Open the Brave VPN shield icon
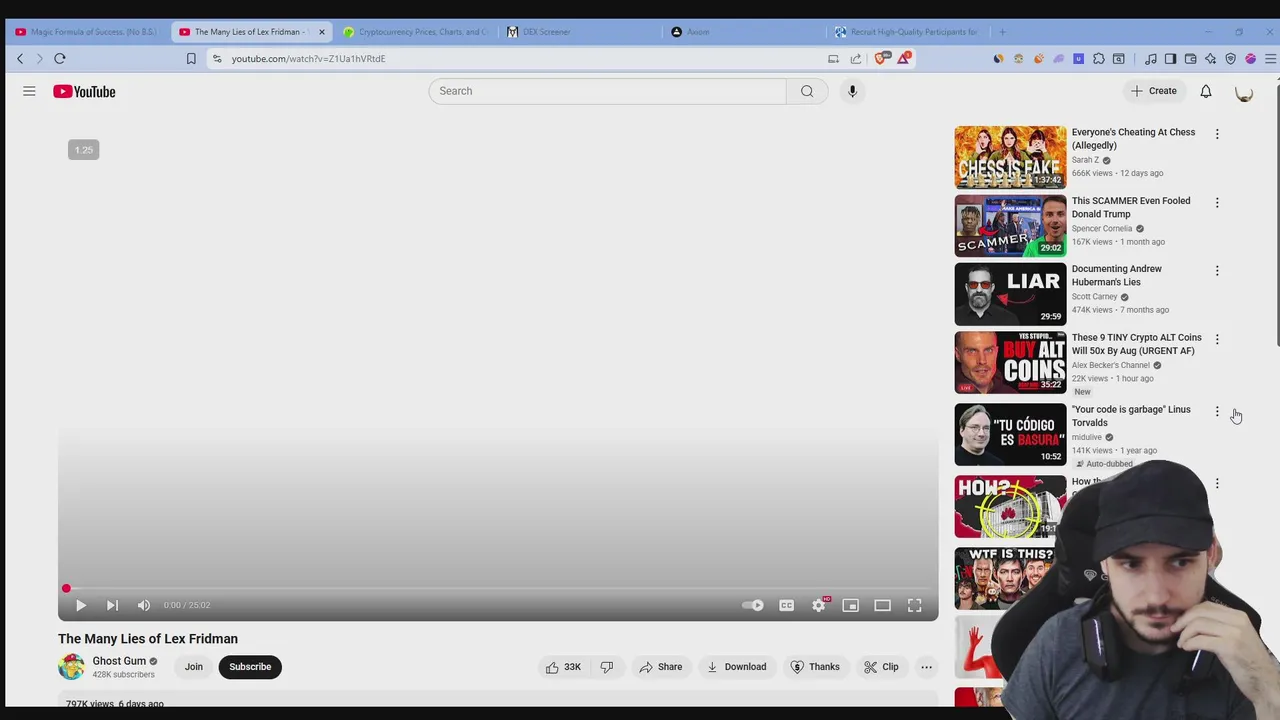Image resolution: width=1280 pixels, height=720 pixels. 1230,59
